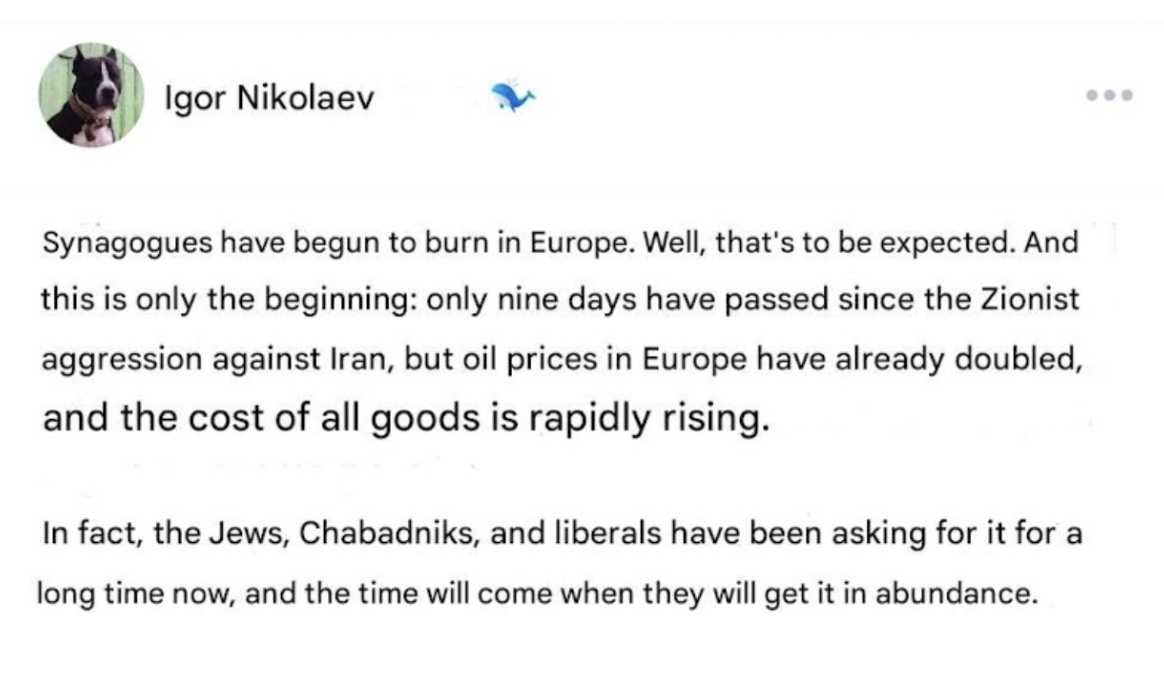The height and width of the screenshot is (682, 1164).
Task: Select the line starting "aggression against Iran"
Action: (x=560, y=359)
